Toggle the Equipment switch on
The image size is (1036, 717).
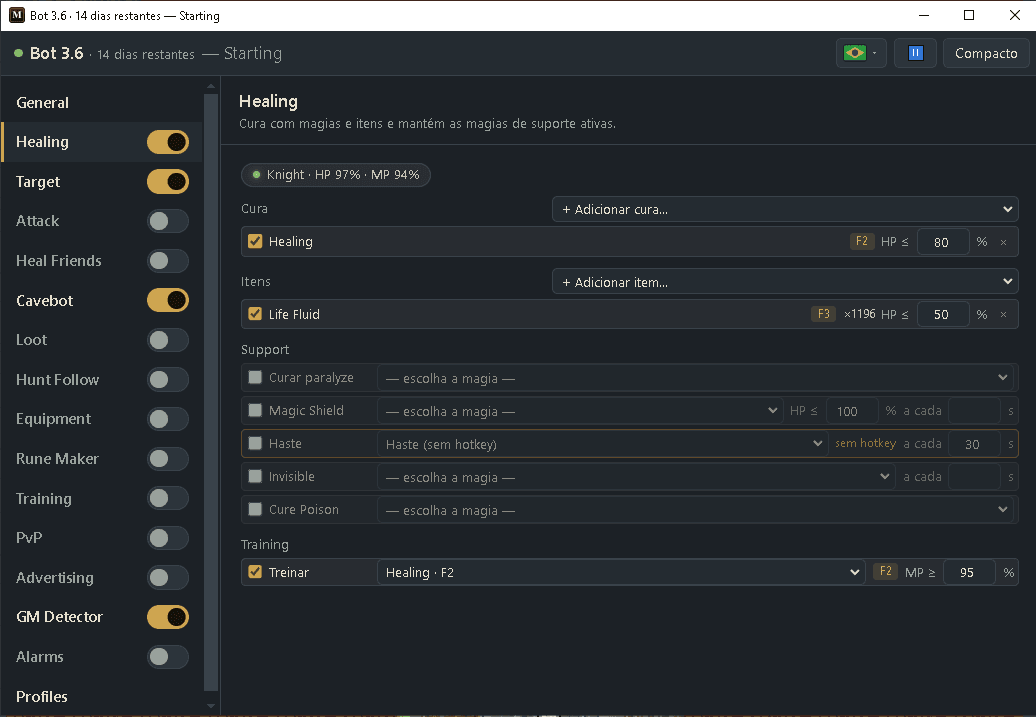click(x=168, y=419)
